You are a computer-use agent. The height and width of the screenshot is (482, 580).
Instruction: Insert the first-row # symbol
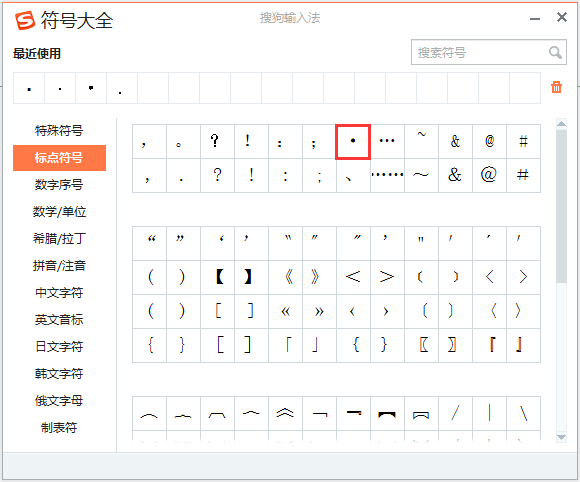click(x=523, y=142)
